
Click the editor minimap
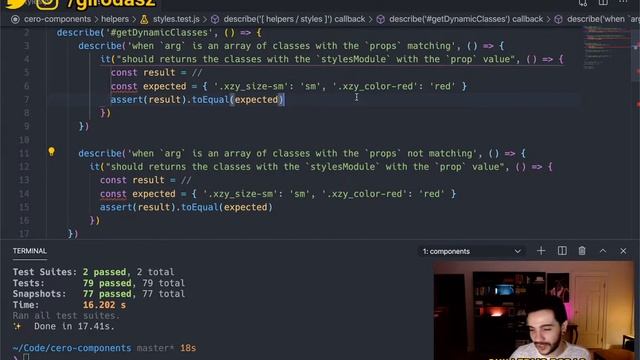point(606,49)
